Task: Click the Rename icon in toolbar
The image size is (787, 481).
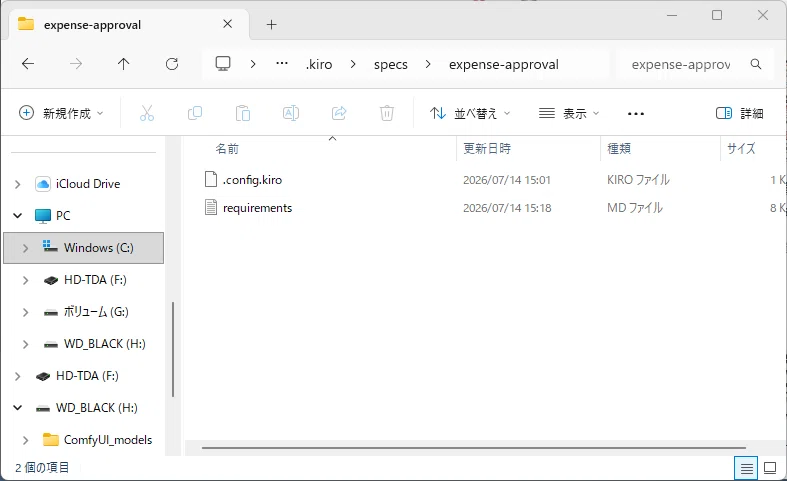Action: click(291, 113)
